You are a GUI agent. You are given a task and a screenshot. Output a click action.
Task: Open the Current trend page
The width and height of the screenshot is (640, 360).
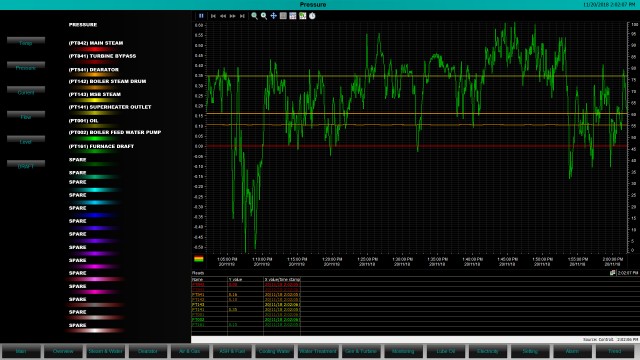pos(26,91)
